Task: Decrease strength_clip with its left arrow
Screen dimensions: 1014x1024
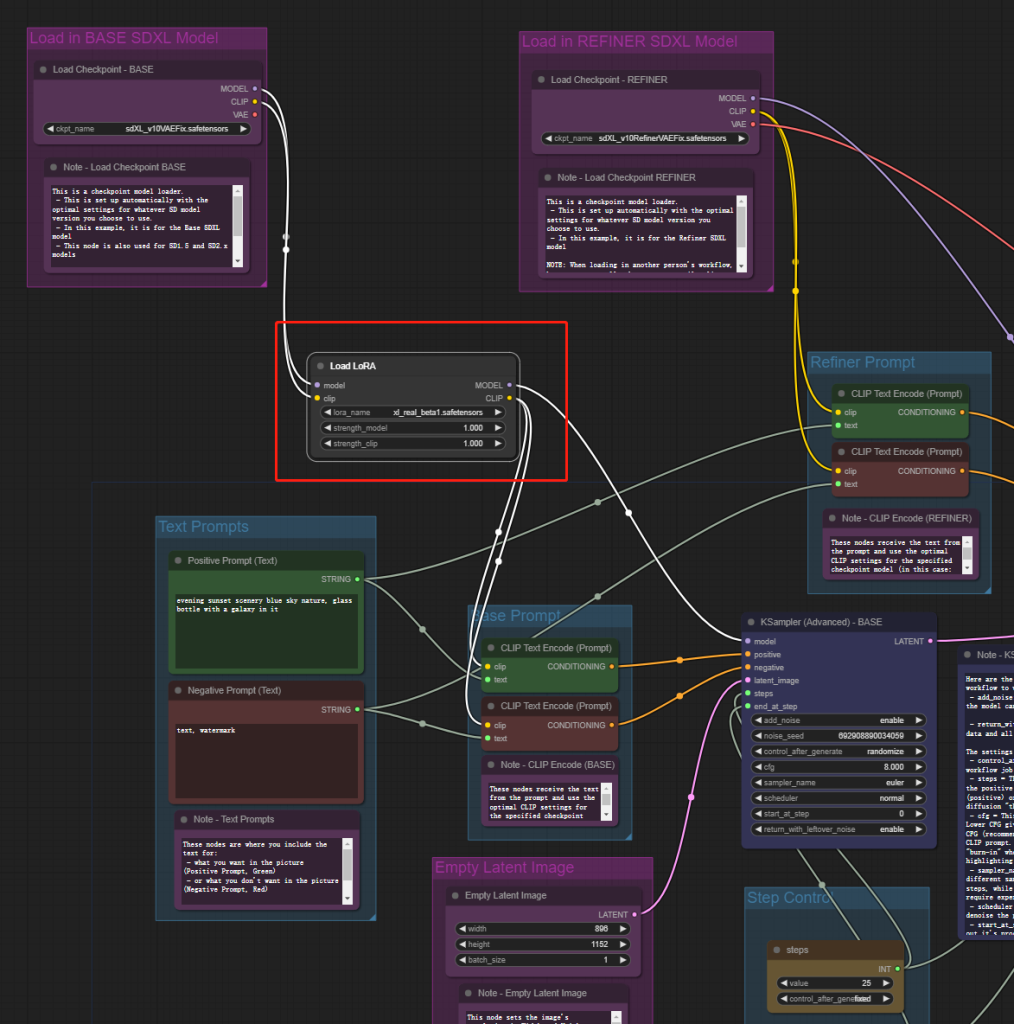Action: [327, 443]
